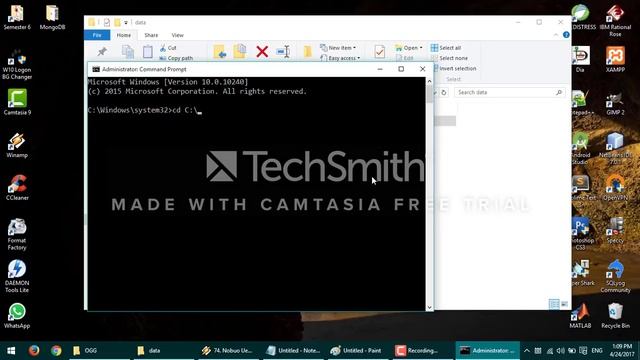The width and height of the screenshot is (640, 360).
Task: Open the File tab in Explorer
Action: tap(97, 35)
